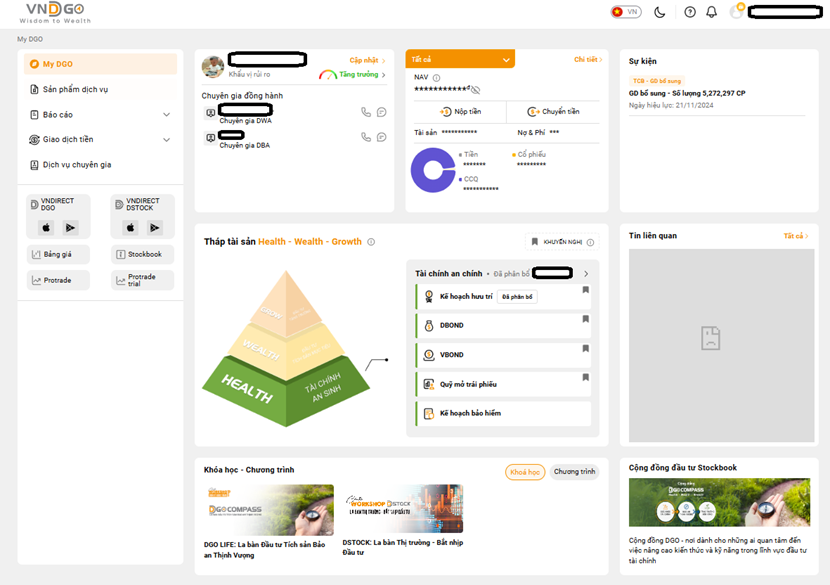Message the Chuyên gia DBA expert
Viewport: 830px width, 585px height.
coord(382,137)
